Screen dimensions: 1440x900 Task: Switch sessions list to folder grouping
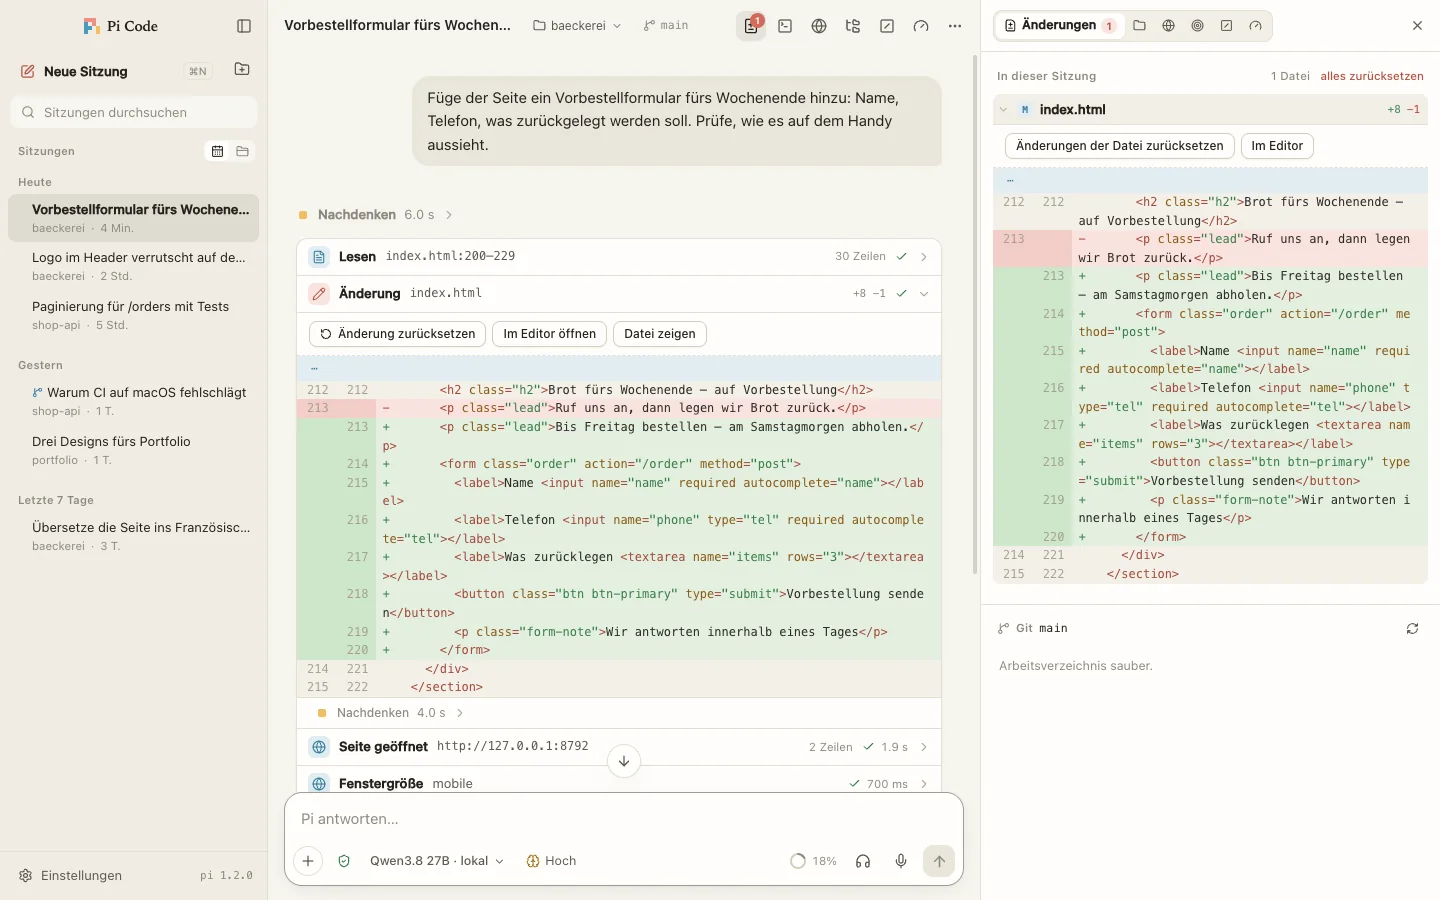coord(242,151)
